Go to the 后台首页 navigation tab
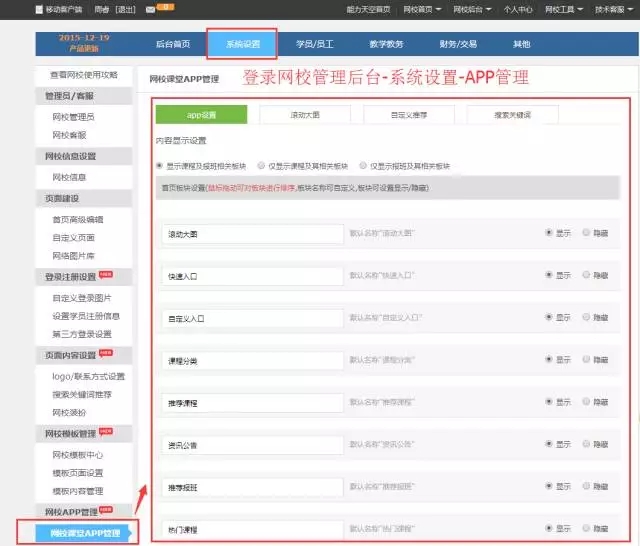Viewport: 640px width, 546px height. tap(173, 44)
